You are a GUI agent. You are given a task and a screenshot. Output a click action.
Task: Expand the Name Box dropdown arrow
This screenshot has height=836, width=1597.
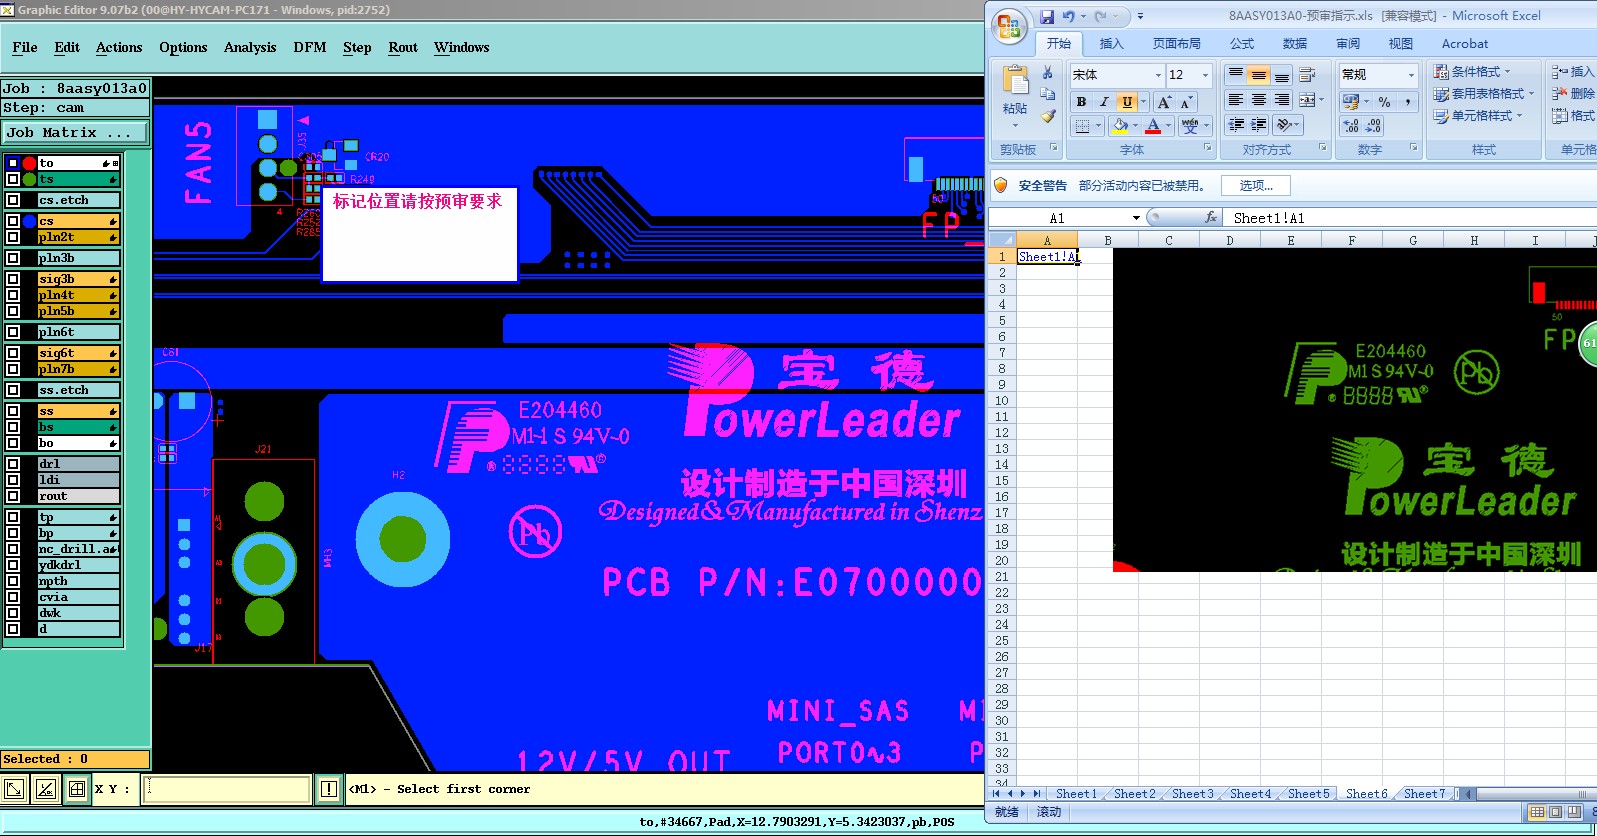tap(1136, 218)
